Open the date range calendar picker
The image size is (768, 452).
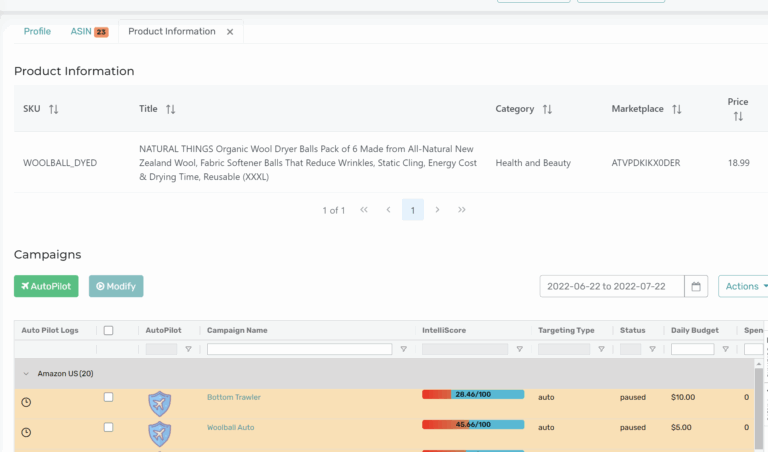(696, 286)
